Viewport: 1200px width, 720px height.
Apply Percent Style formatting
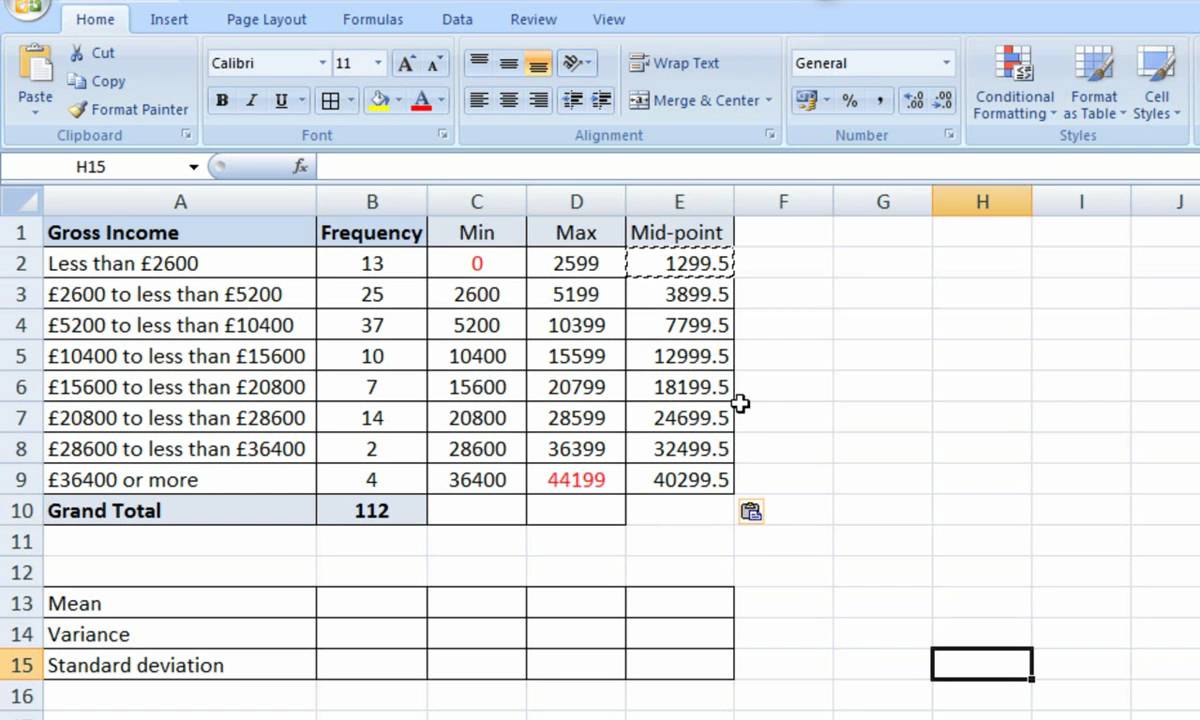(x=849, y=100)
